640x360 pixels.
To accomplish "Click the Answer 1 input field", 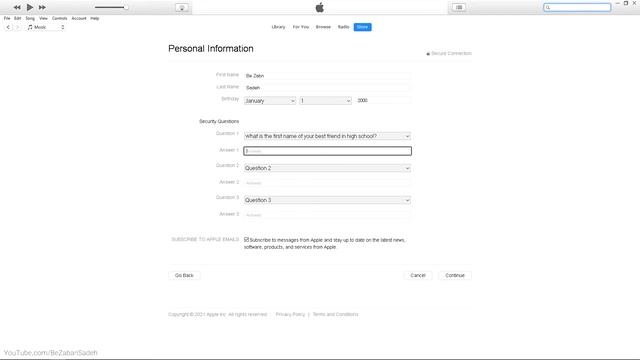I will [x=327, y=151].
